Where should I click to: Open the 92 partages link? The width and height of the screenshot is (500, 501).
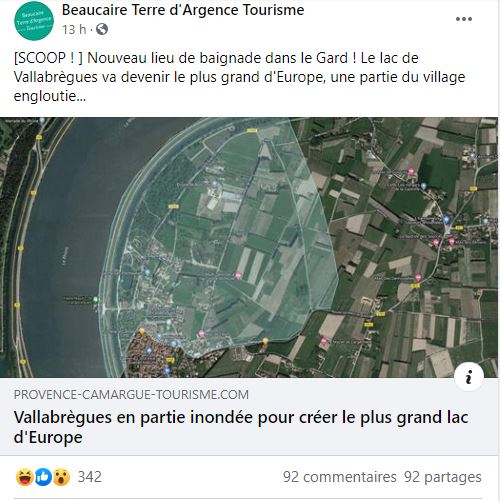point(443,477)
